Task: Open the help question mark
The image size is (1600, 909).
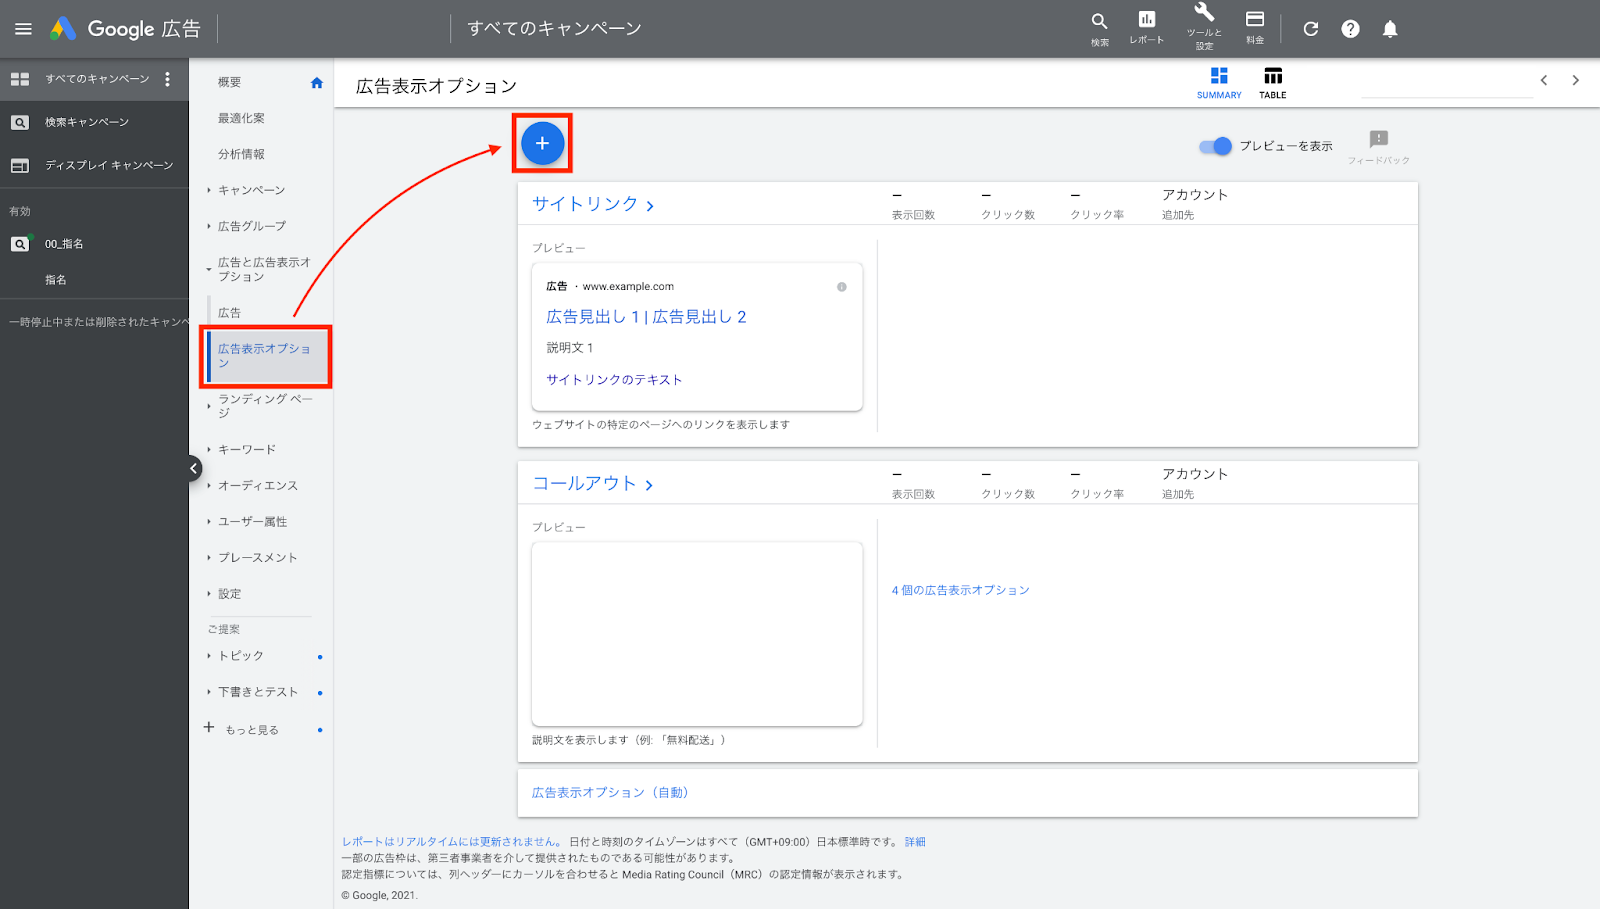Action: point(1350,29)
